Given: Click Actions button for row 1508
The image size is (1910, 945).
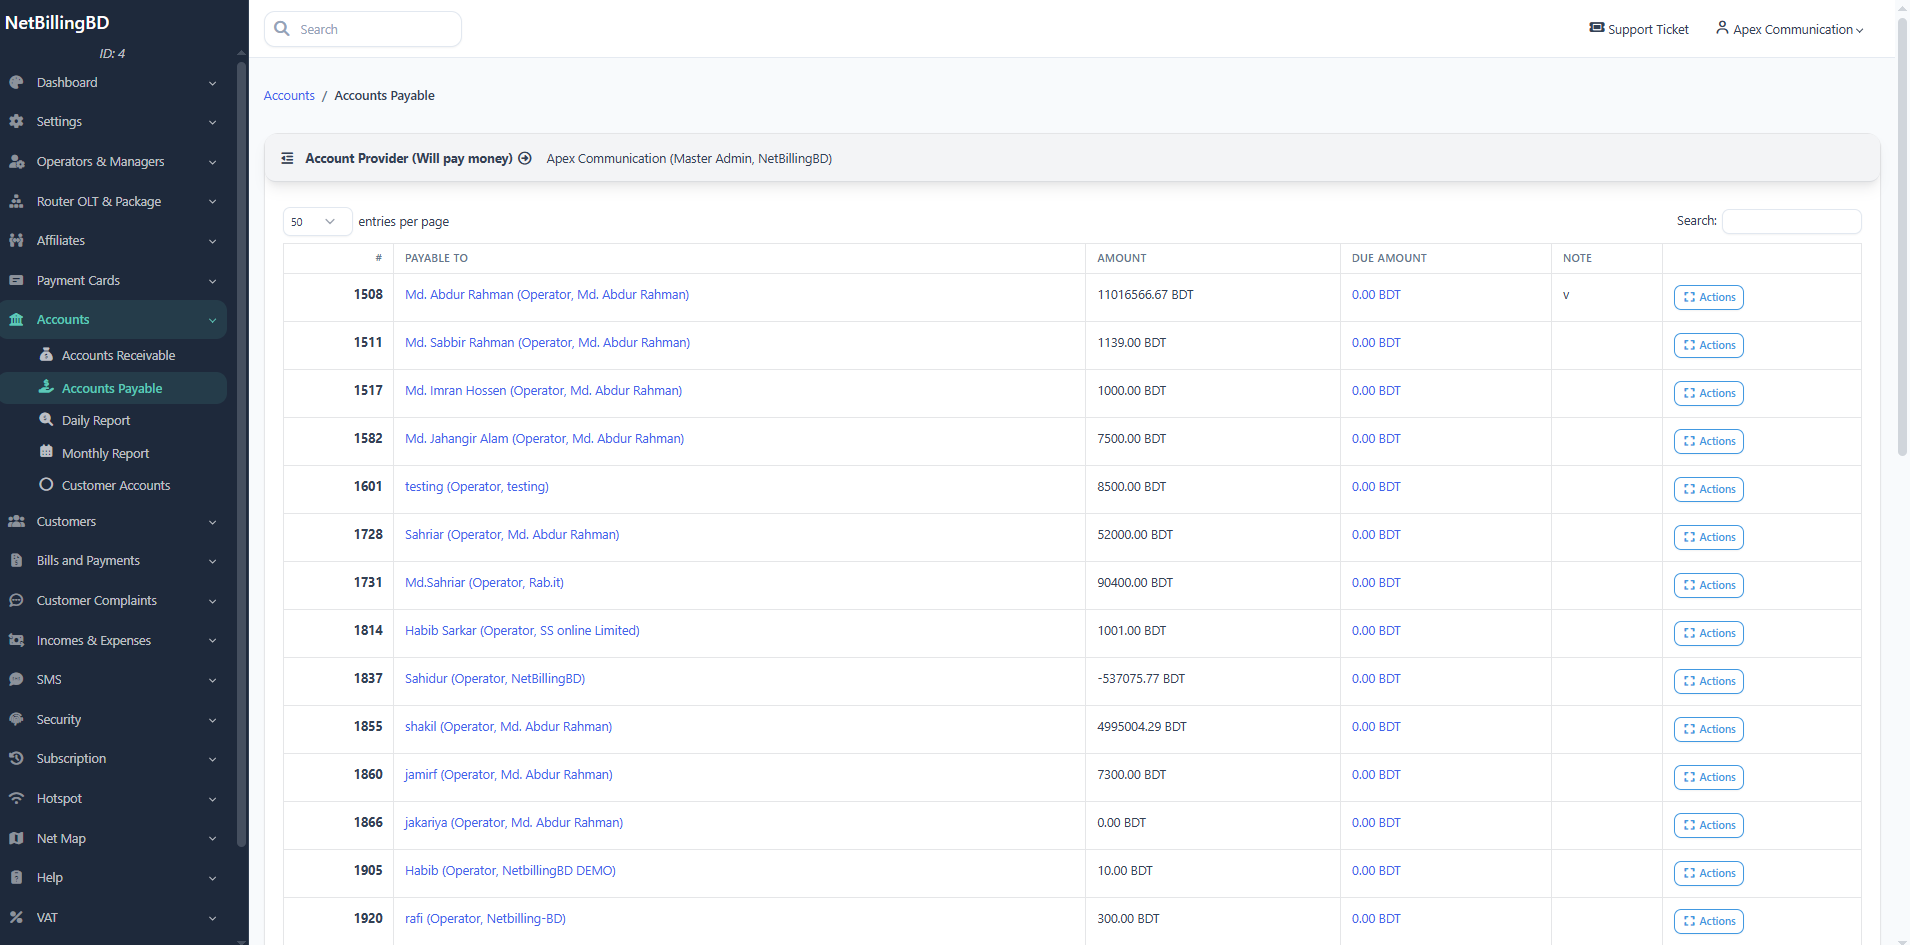Looking at the screenshot, I should click(x=1708, y=297).
